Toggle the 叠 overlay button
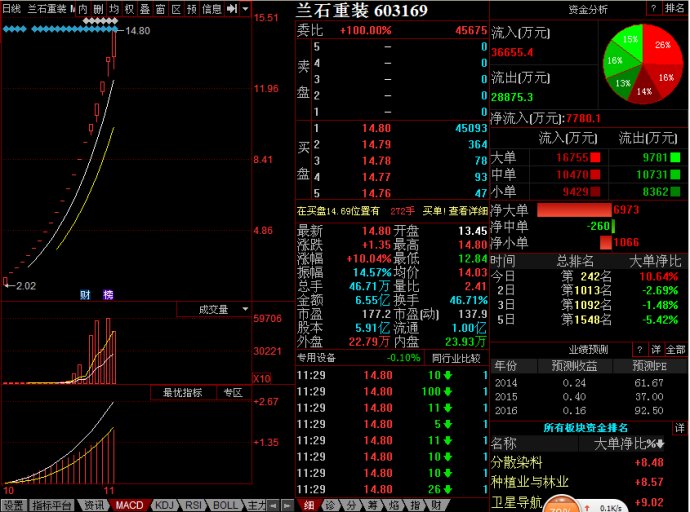This screenshot has width=690, height=512. click(145, 9)
